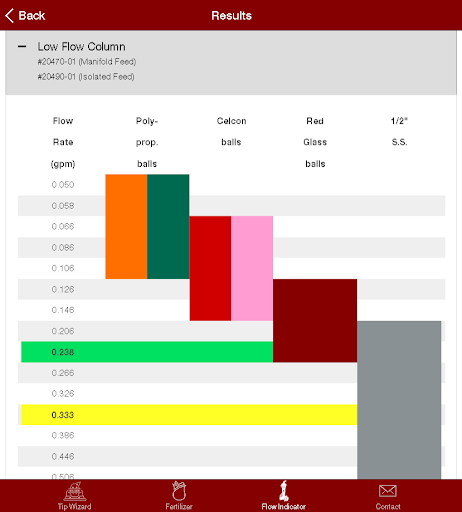Click the 0.106 flow rate value
Screen dimensions: 462x512
[63, 268]
